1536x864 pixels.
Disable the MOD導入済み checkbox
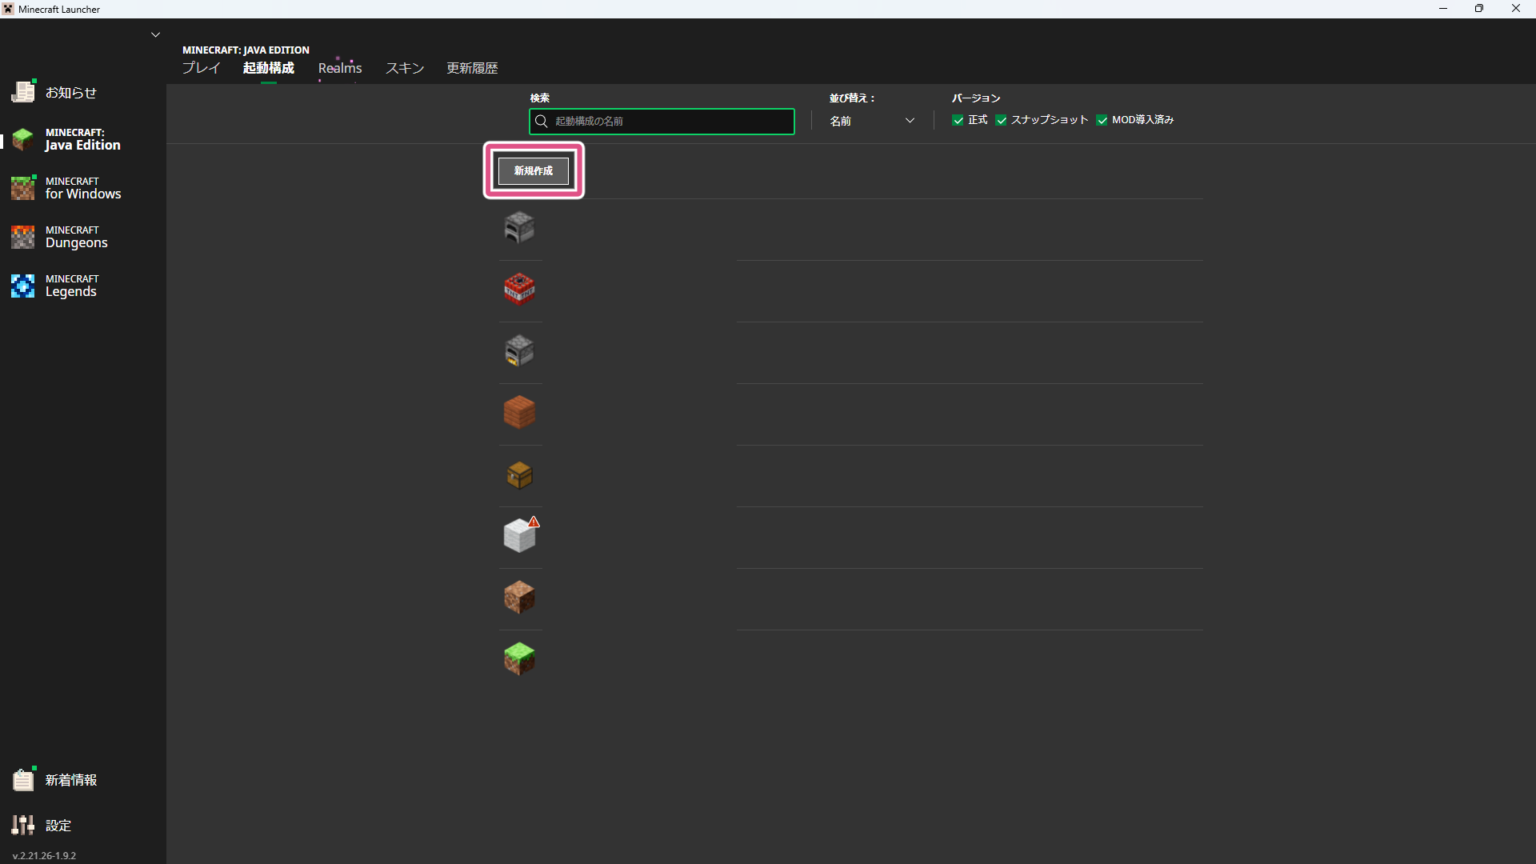pyautogui.click(x=1102, y=120)
